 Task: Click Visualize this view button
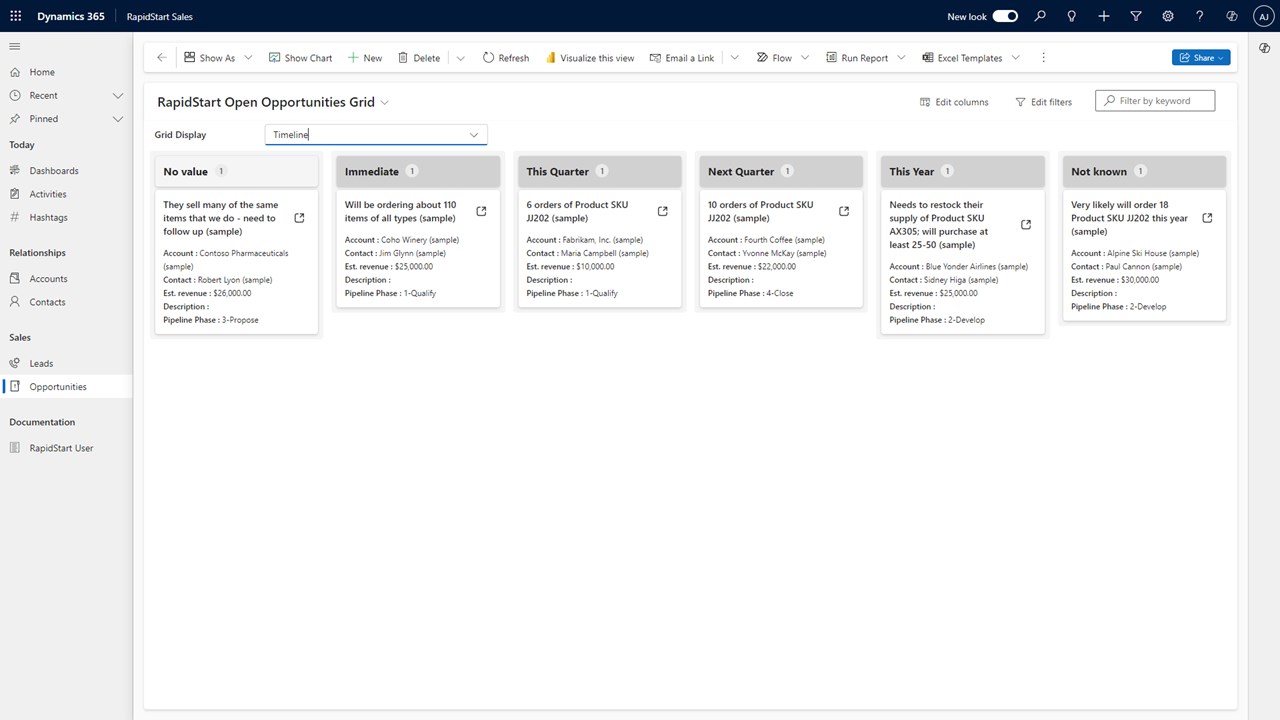pos(590,58)
